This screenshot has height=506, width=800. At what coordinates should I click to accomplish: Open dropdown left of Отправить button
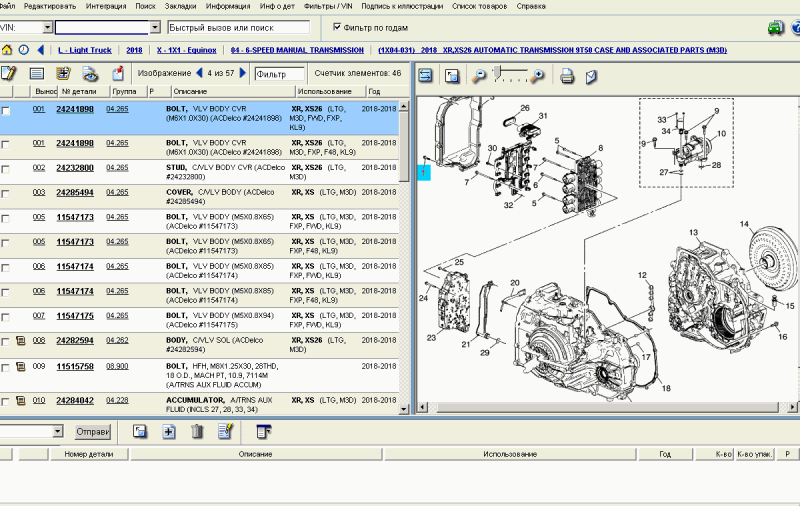58,432
